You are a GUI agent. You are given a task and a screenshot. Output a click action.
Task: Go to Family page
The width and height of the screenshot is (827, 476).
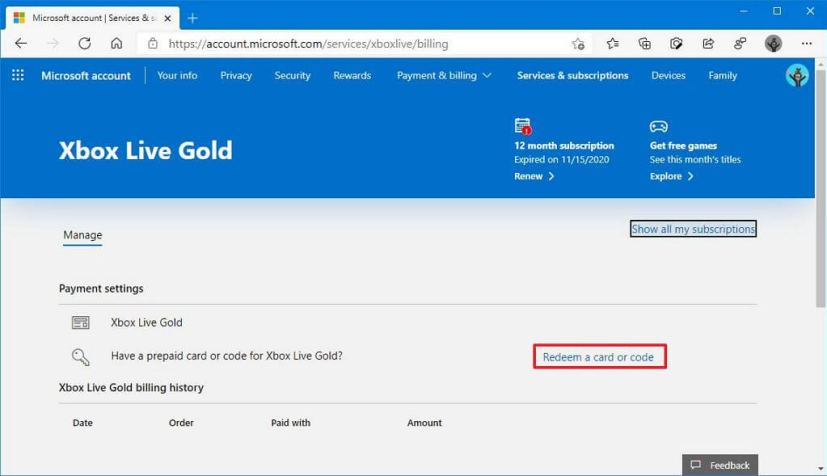[723, 75]
